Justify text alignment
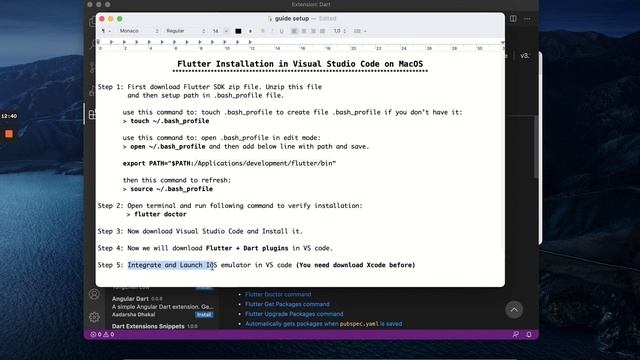The width and height of the screenshot is (640, 360). [322, 31]
